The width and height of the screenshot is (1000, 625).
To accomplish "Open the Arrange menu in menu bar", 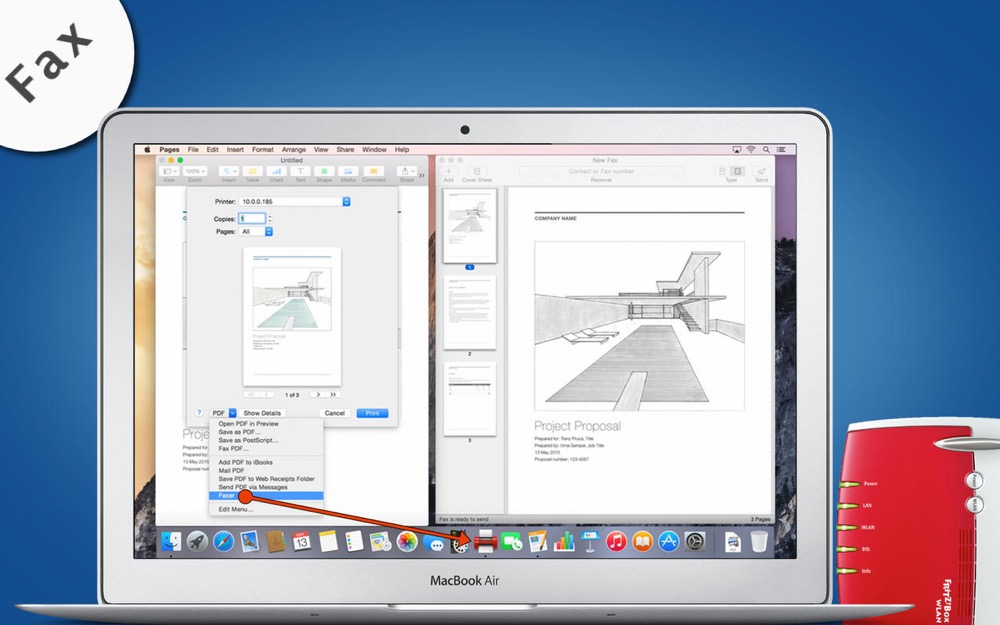I will pos(294,149).
